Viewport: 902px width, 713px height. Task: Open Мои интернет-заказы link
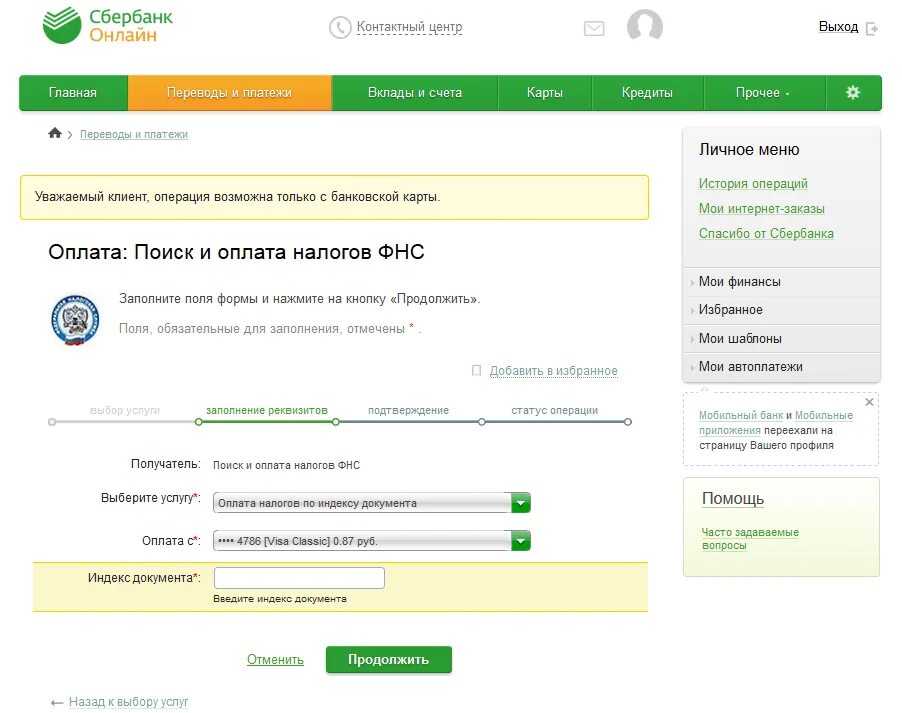(762, 208)
